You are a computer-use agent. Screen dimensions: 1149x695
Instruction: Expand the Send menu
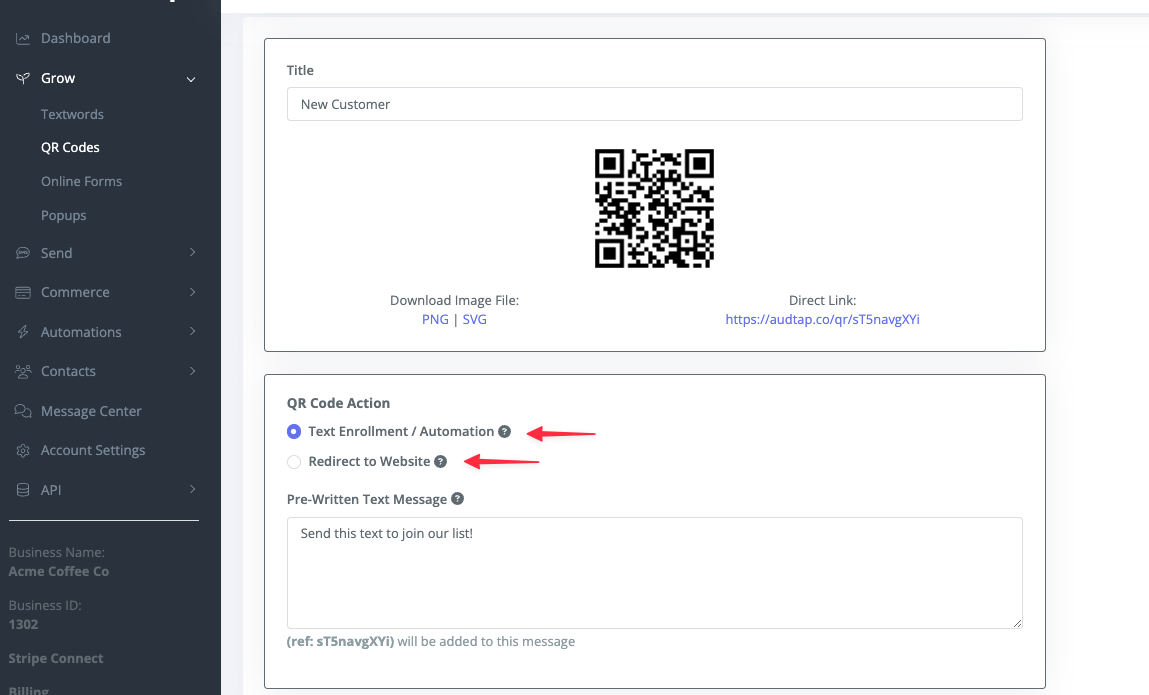56,253
